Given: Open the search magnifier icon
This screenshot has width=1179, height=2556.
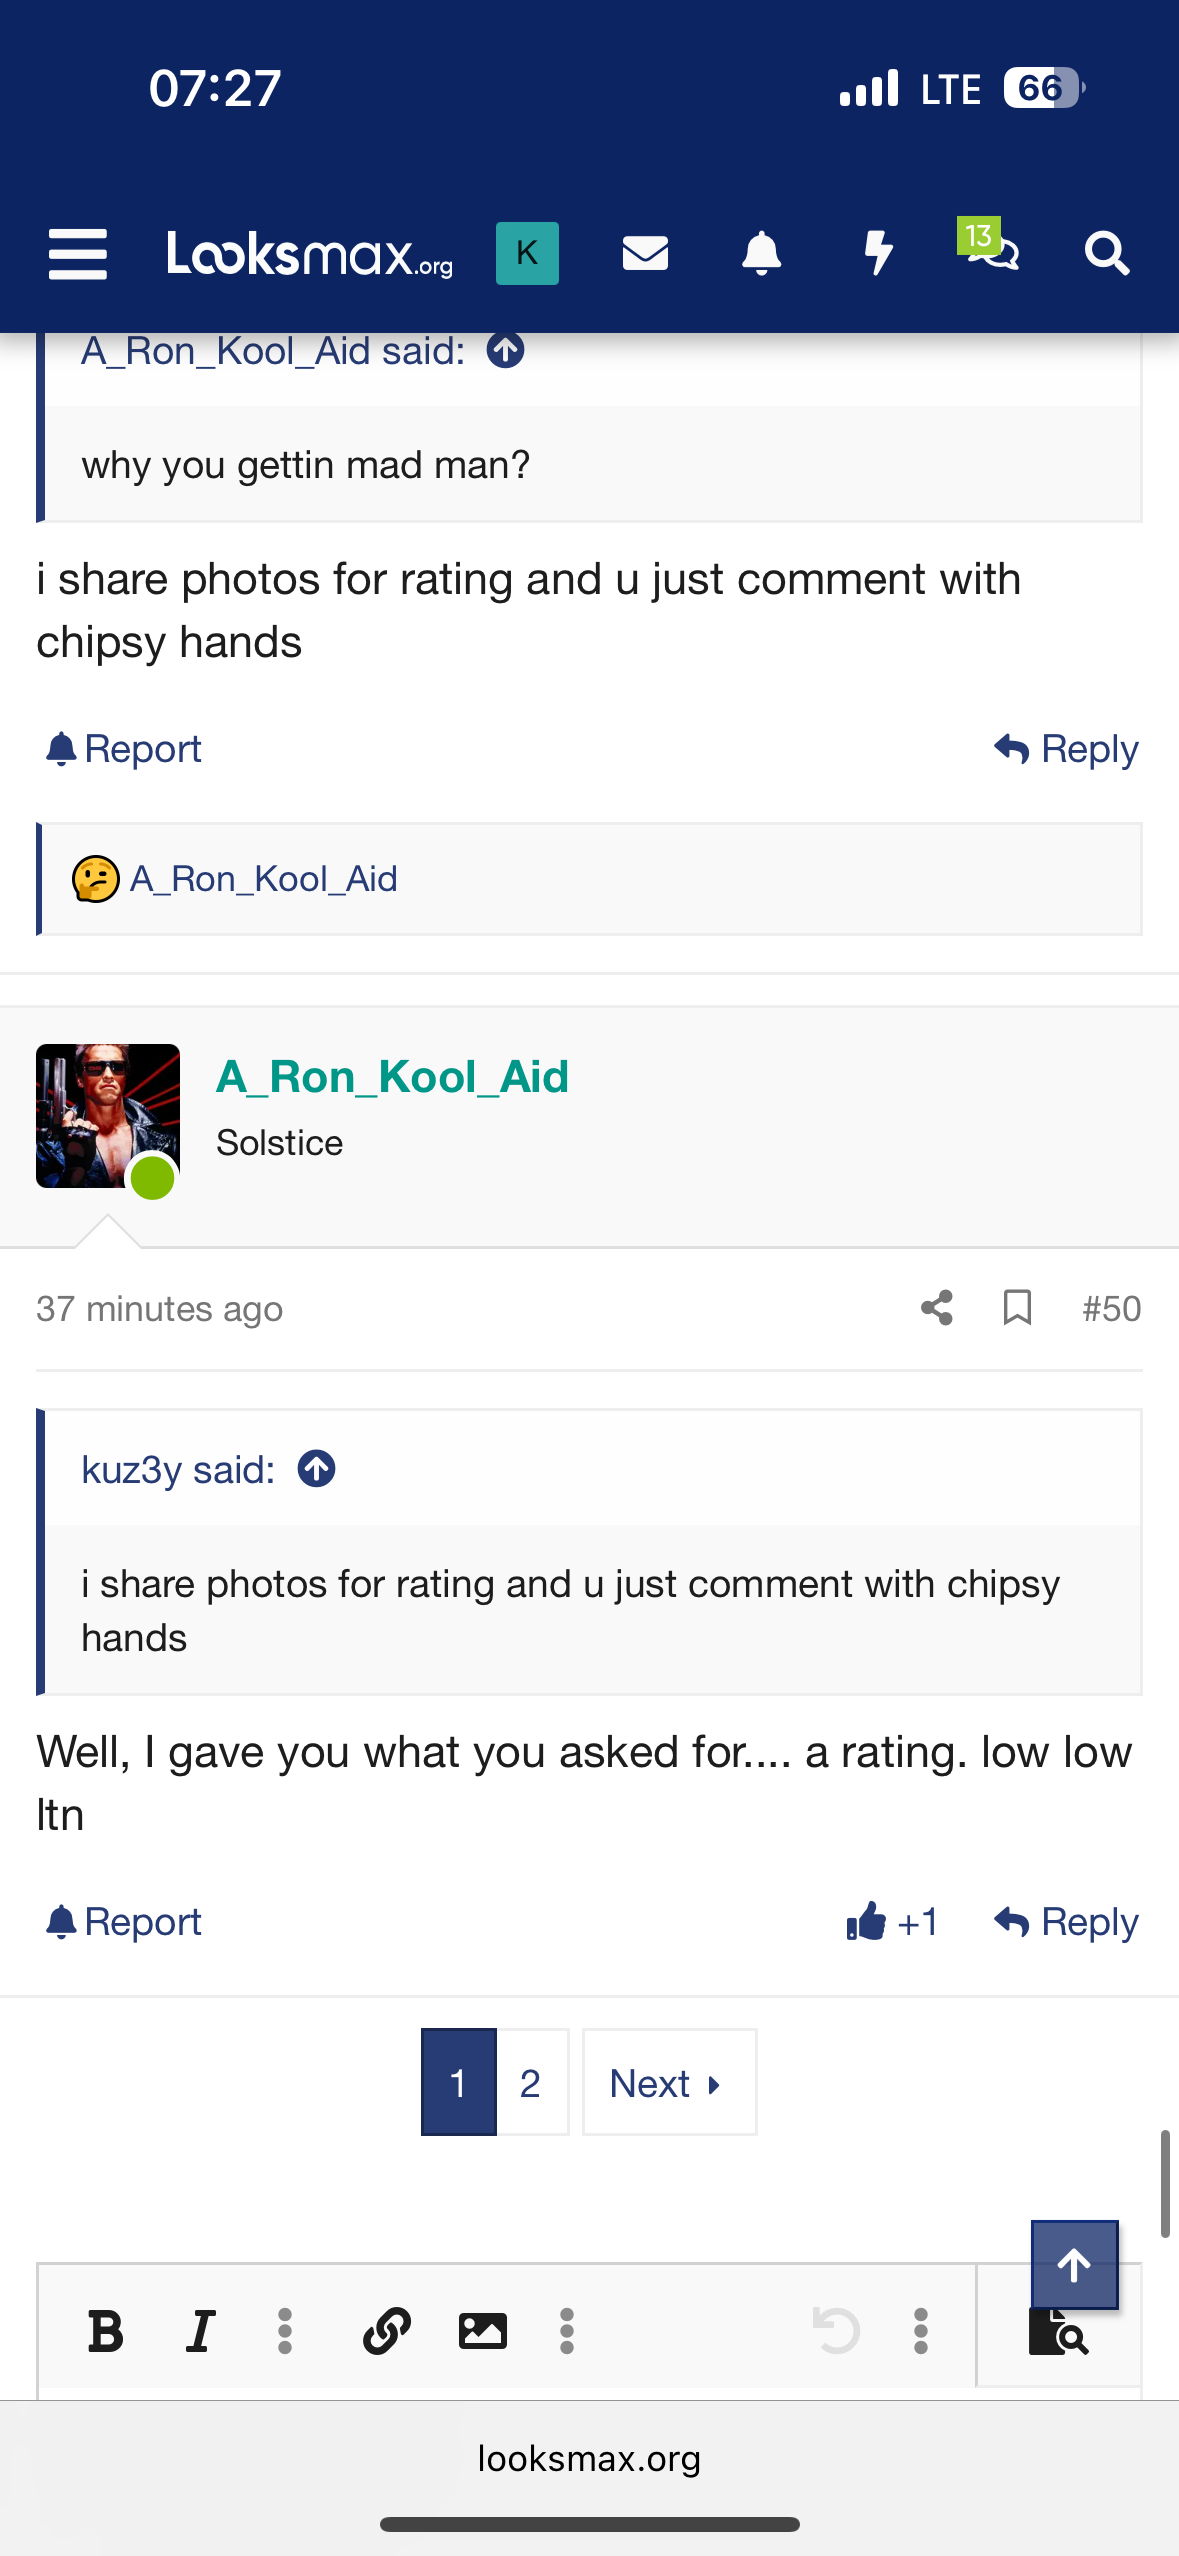Looking at the screenshot, I should coord(1107,253).
